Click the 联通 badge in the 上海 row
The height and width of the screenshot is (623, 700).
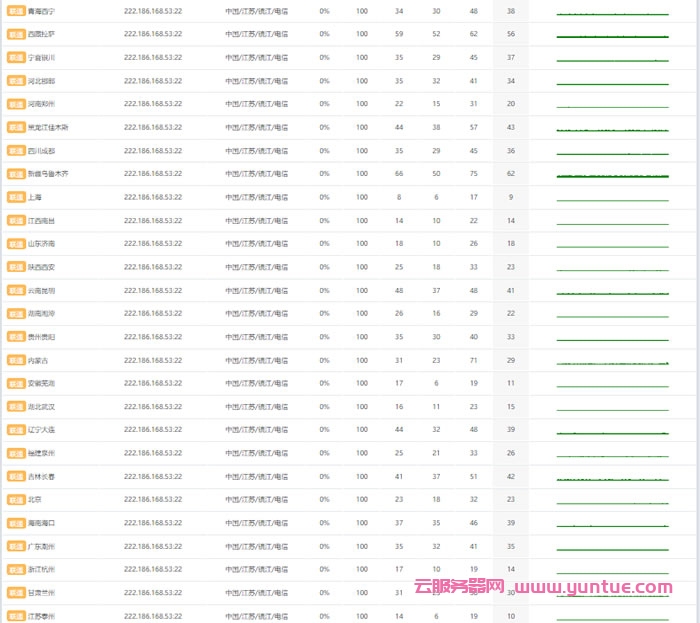(15, 197)
